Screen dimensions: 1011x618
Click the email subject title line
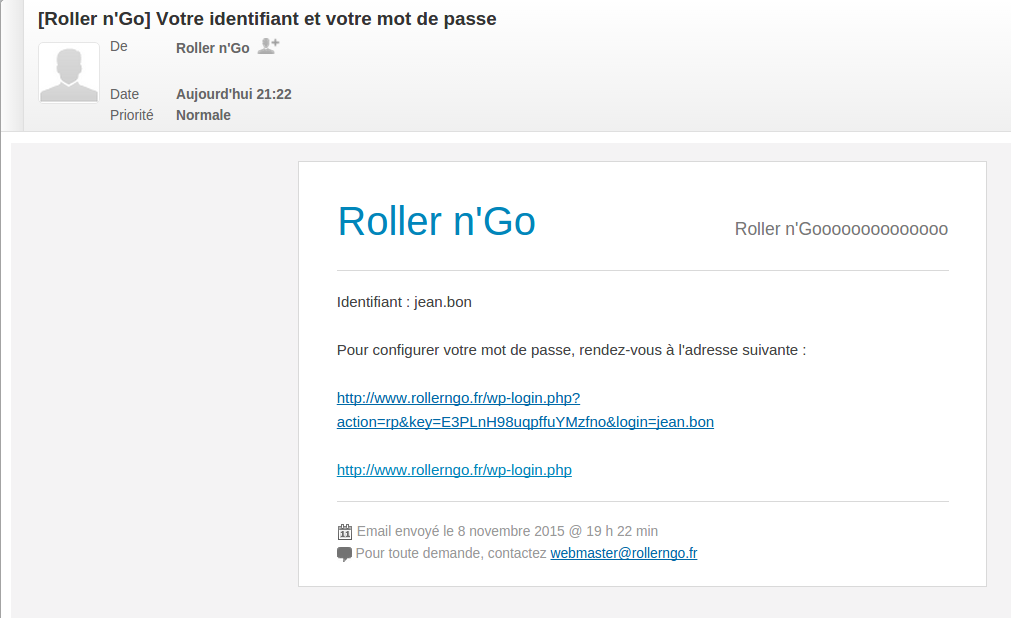[267, 19]
